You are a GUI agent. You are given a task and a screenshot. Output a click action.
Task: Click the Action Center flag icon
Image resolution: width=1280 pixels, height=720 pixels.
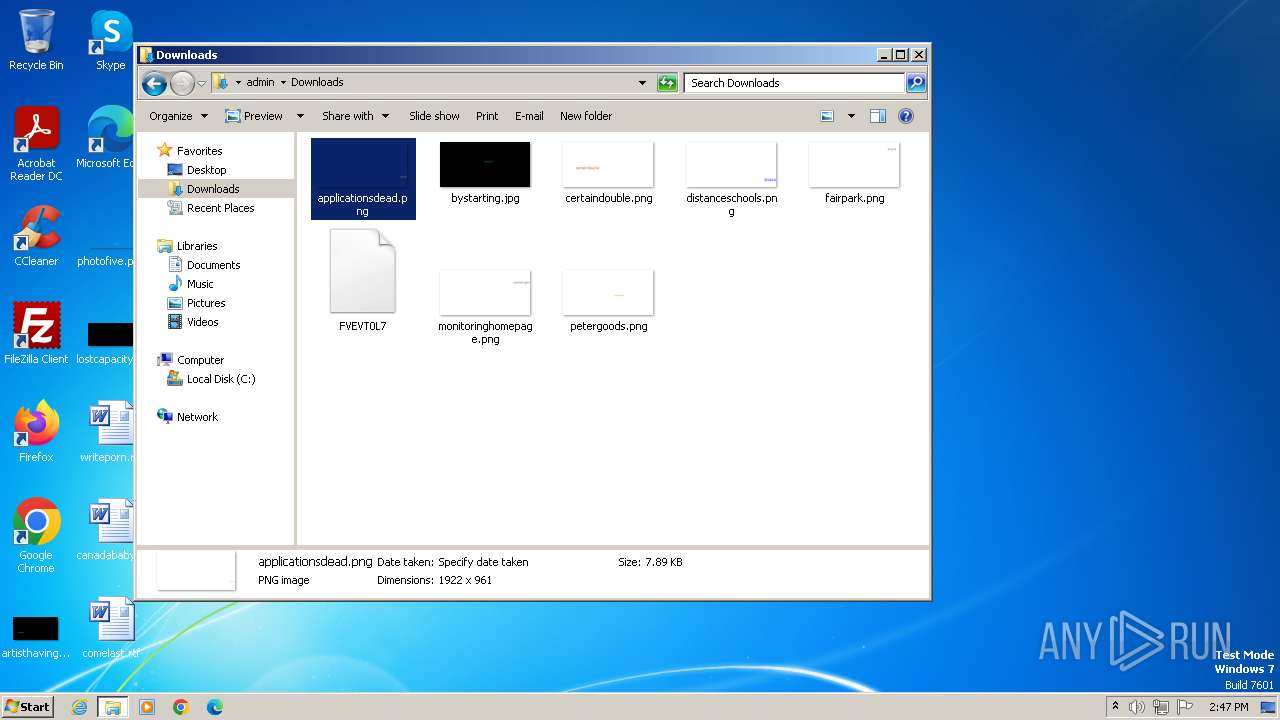[x=1185, y=707]
